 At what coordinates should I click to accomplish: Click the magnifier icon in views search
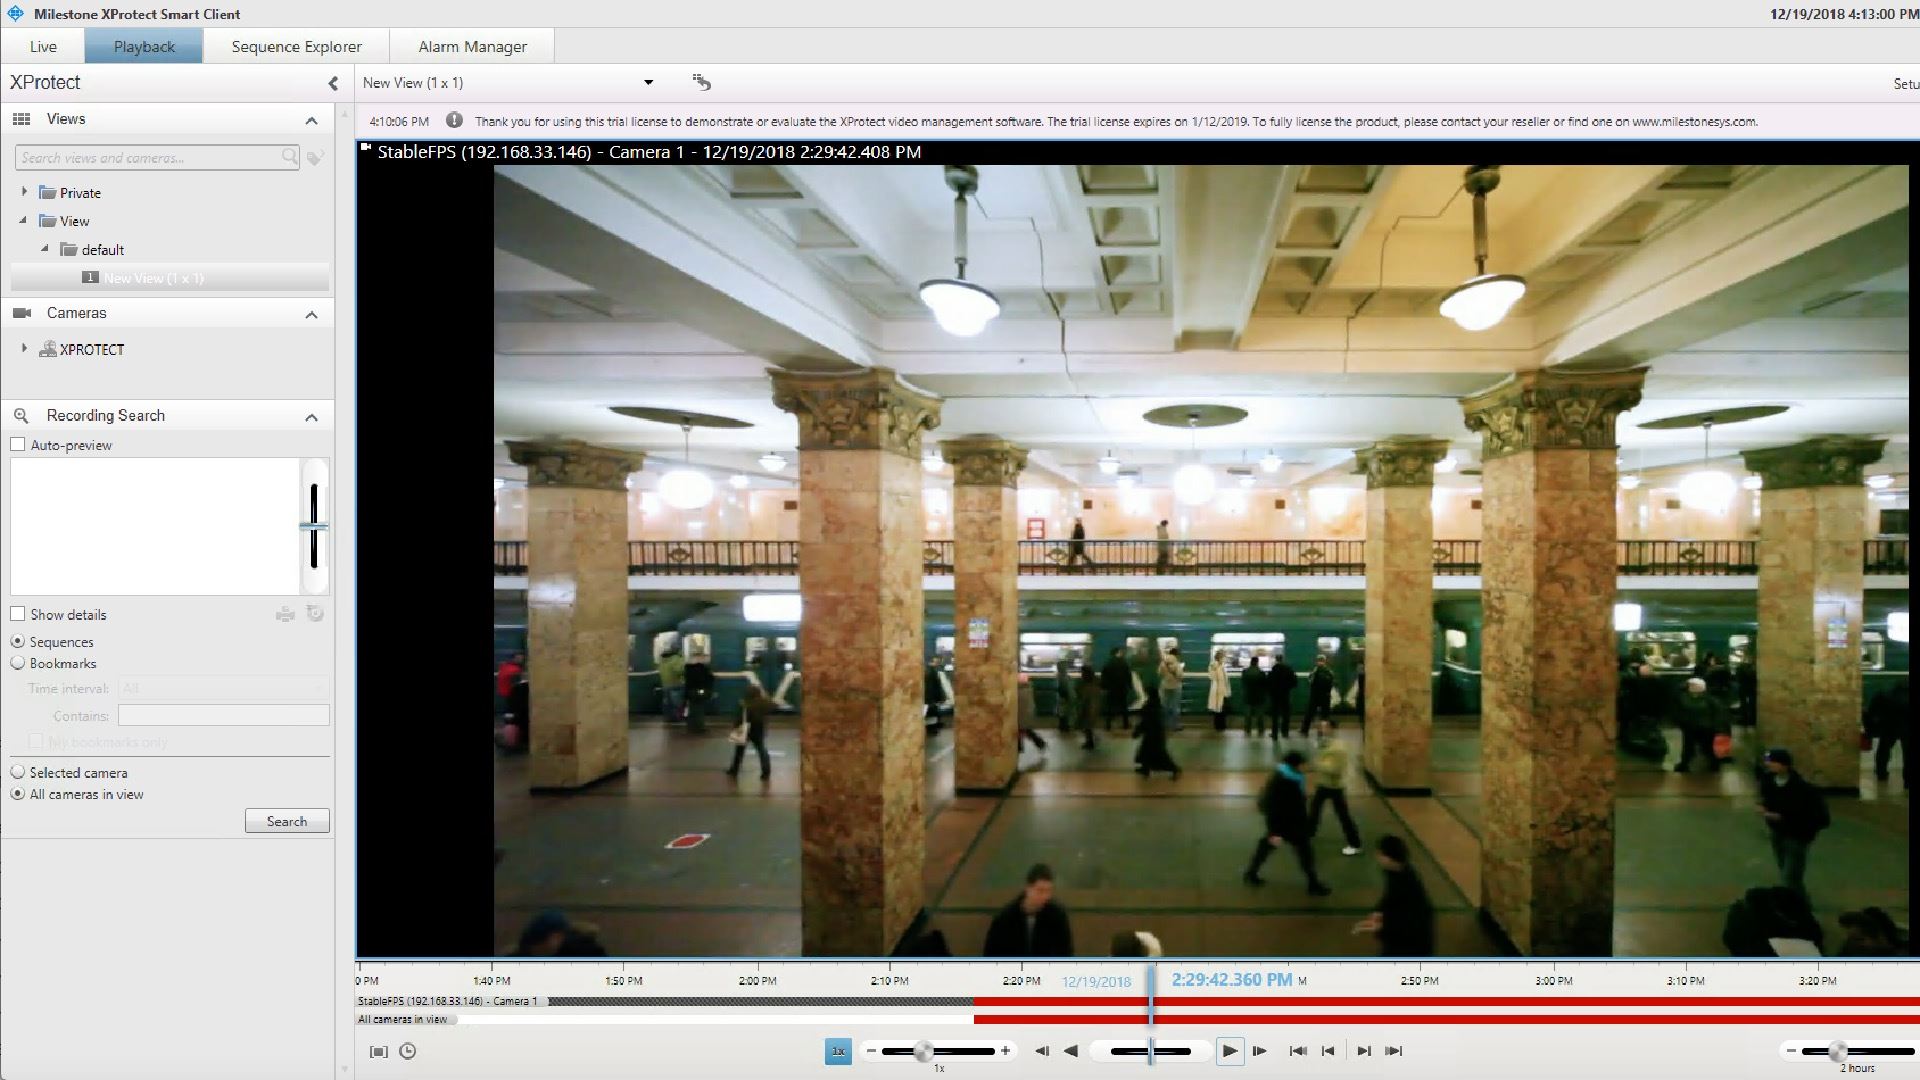click(289, 156)
